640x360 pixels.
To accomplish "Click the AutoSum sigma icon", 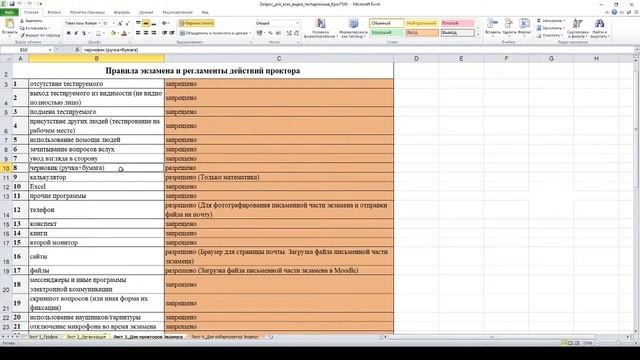I will tap(539, 20).
